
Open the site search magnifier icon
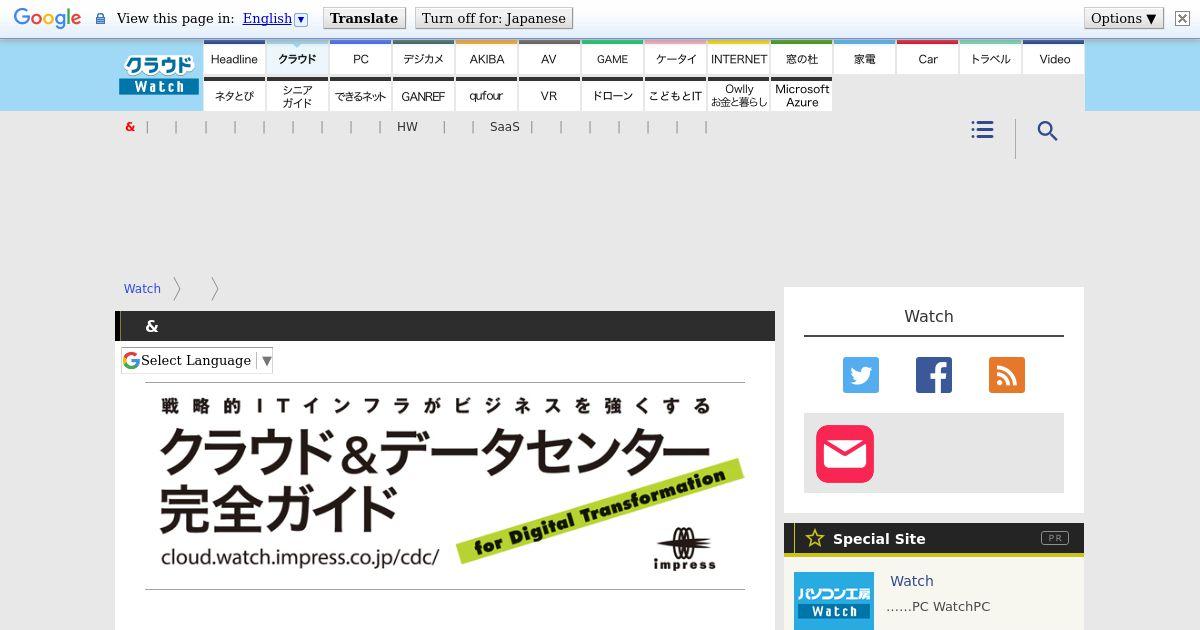click(x=1047, y=131)
